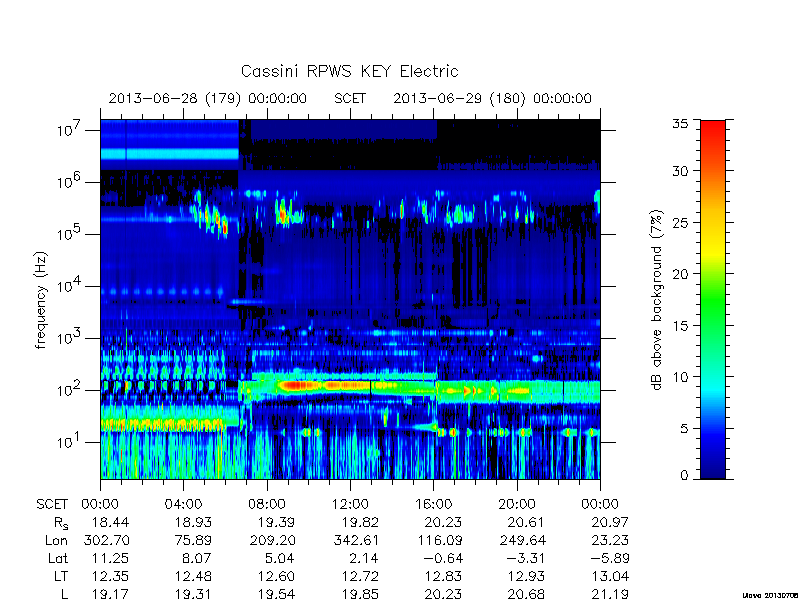Viewport: 800px width, 600px height.
Task: Click the Lat value -5.89
Action: (609, 559)
